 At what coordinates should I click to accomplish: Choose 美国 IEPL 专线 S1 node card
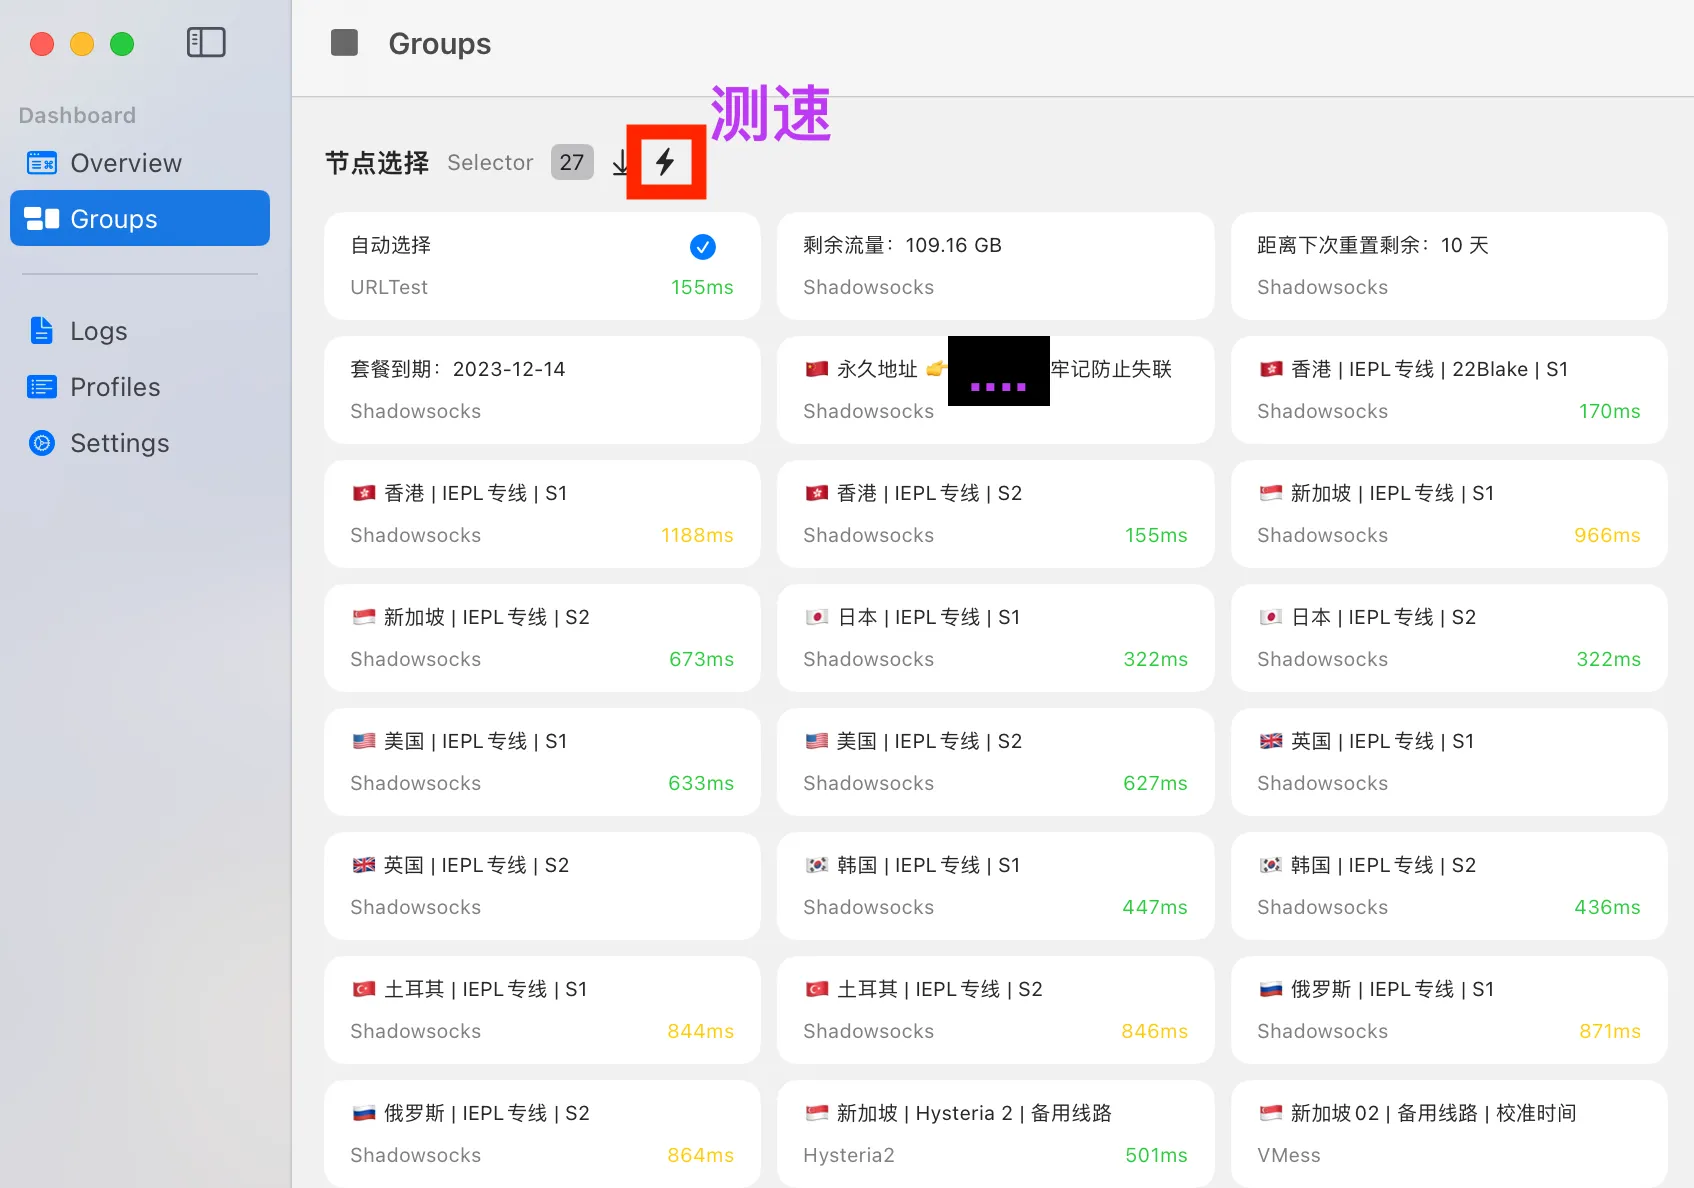[x=541, y=762]
